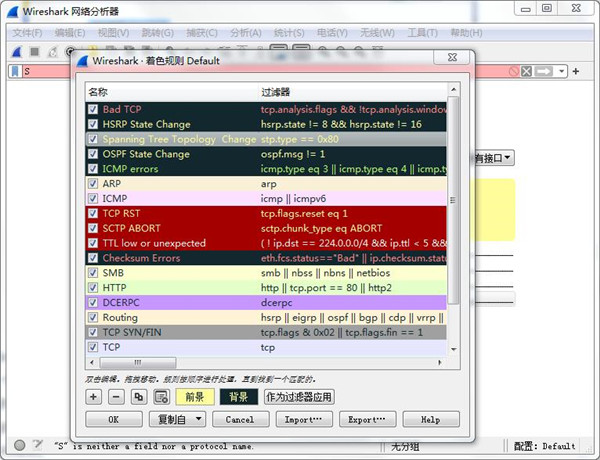Disable the ARP coloring rule
The width and height of the screenshot is (600, 460).
(x=93, y=184)
